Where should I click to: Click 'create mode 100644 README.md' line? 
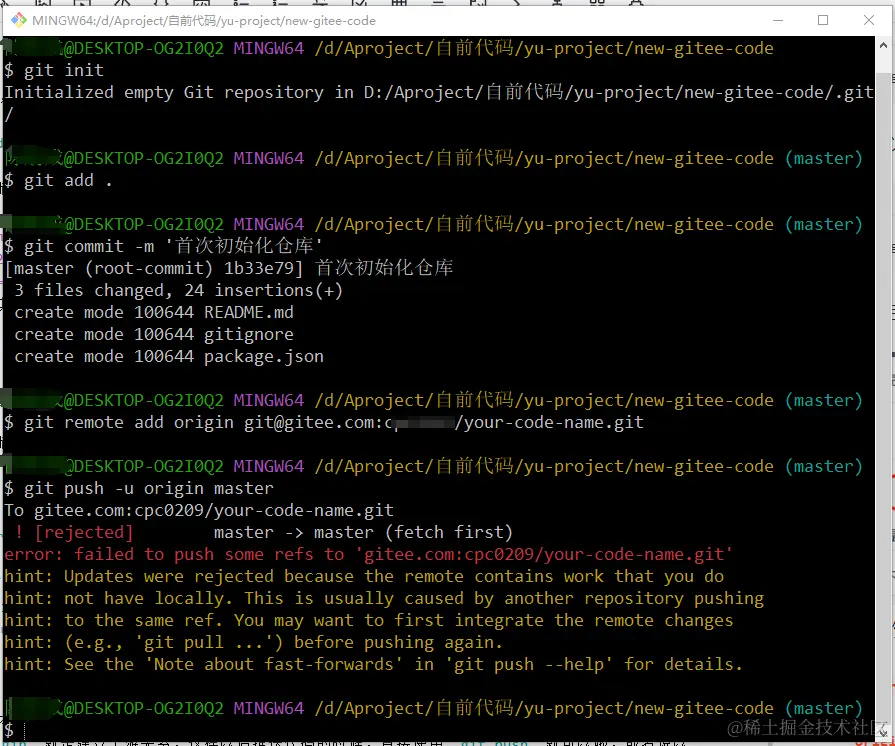click(154, 313)
